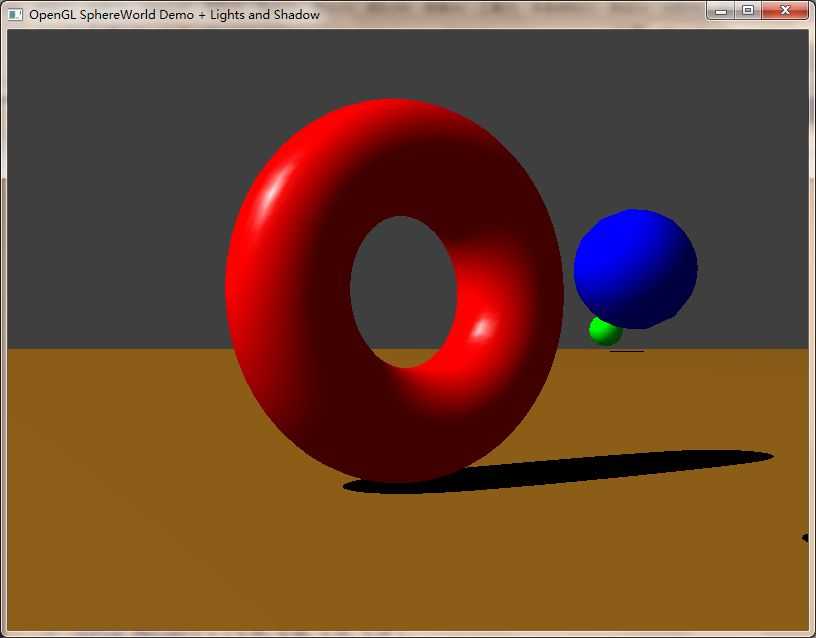This screenshot has width=816, height=638.
Task: Click the window title 'OpenGL SphereWorld Demo + Lights and Shadow'
Action: (174, 15)
